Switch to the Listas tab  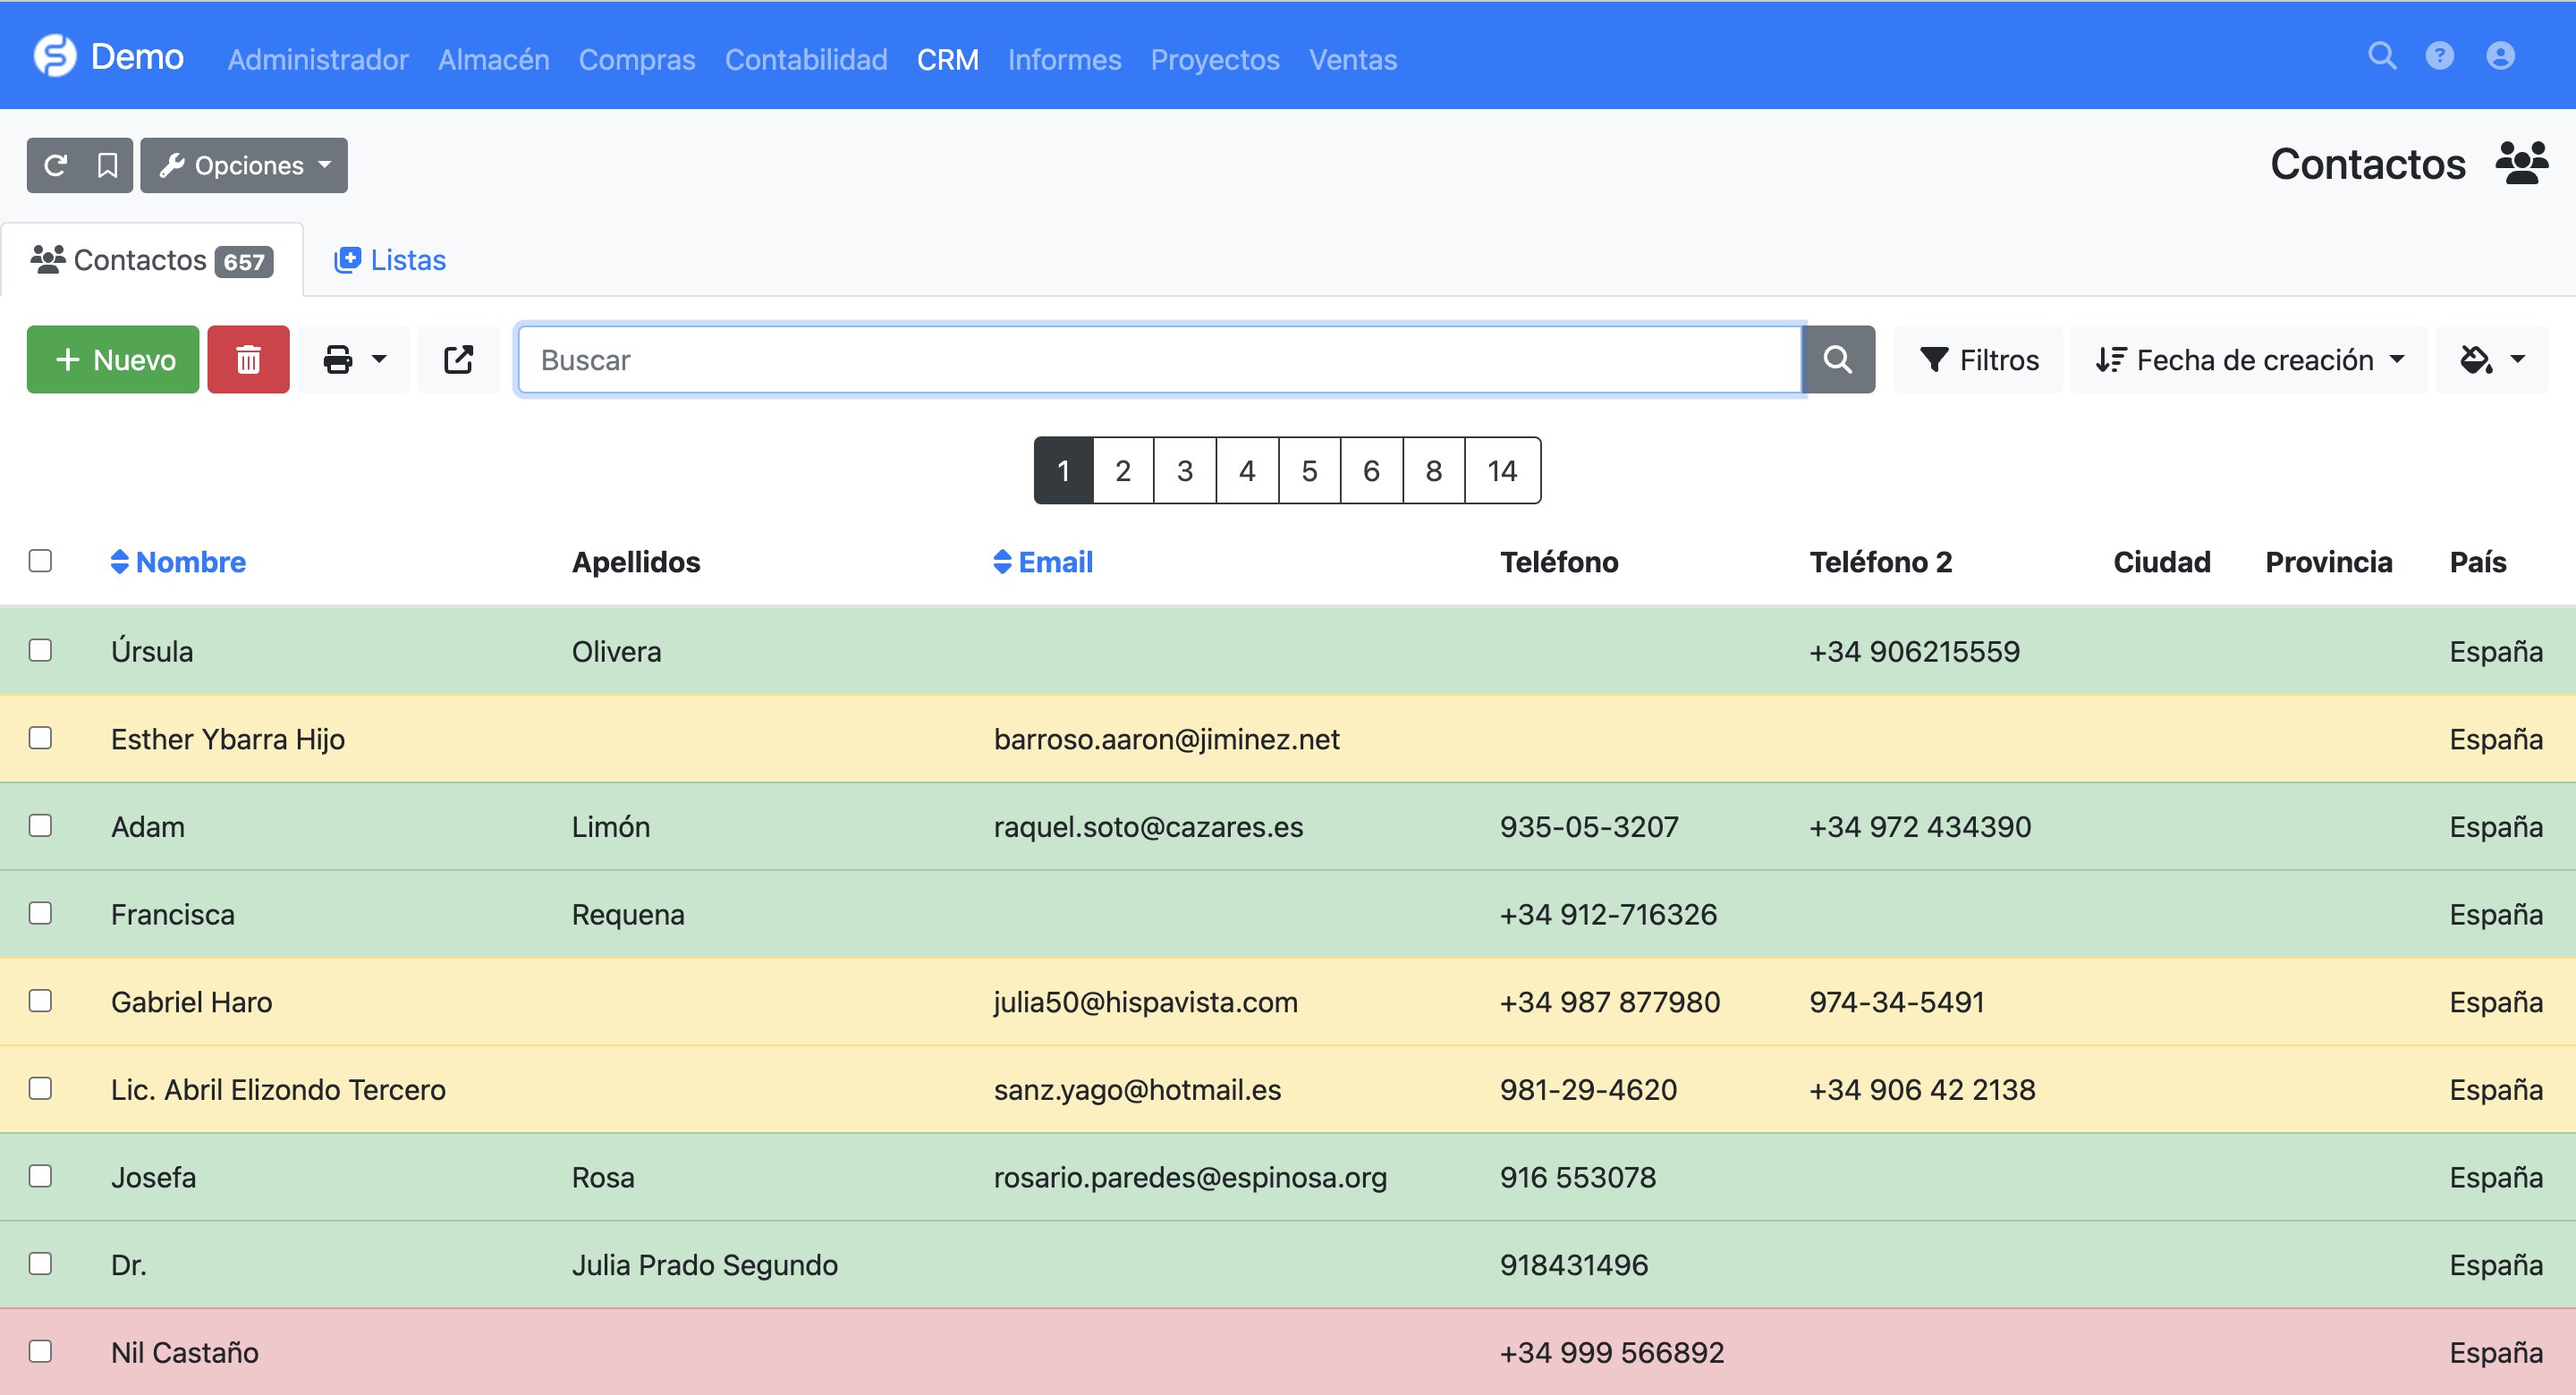click(x=390, y=260)
